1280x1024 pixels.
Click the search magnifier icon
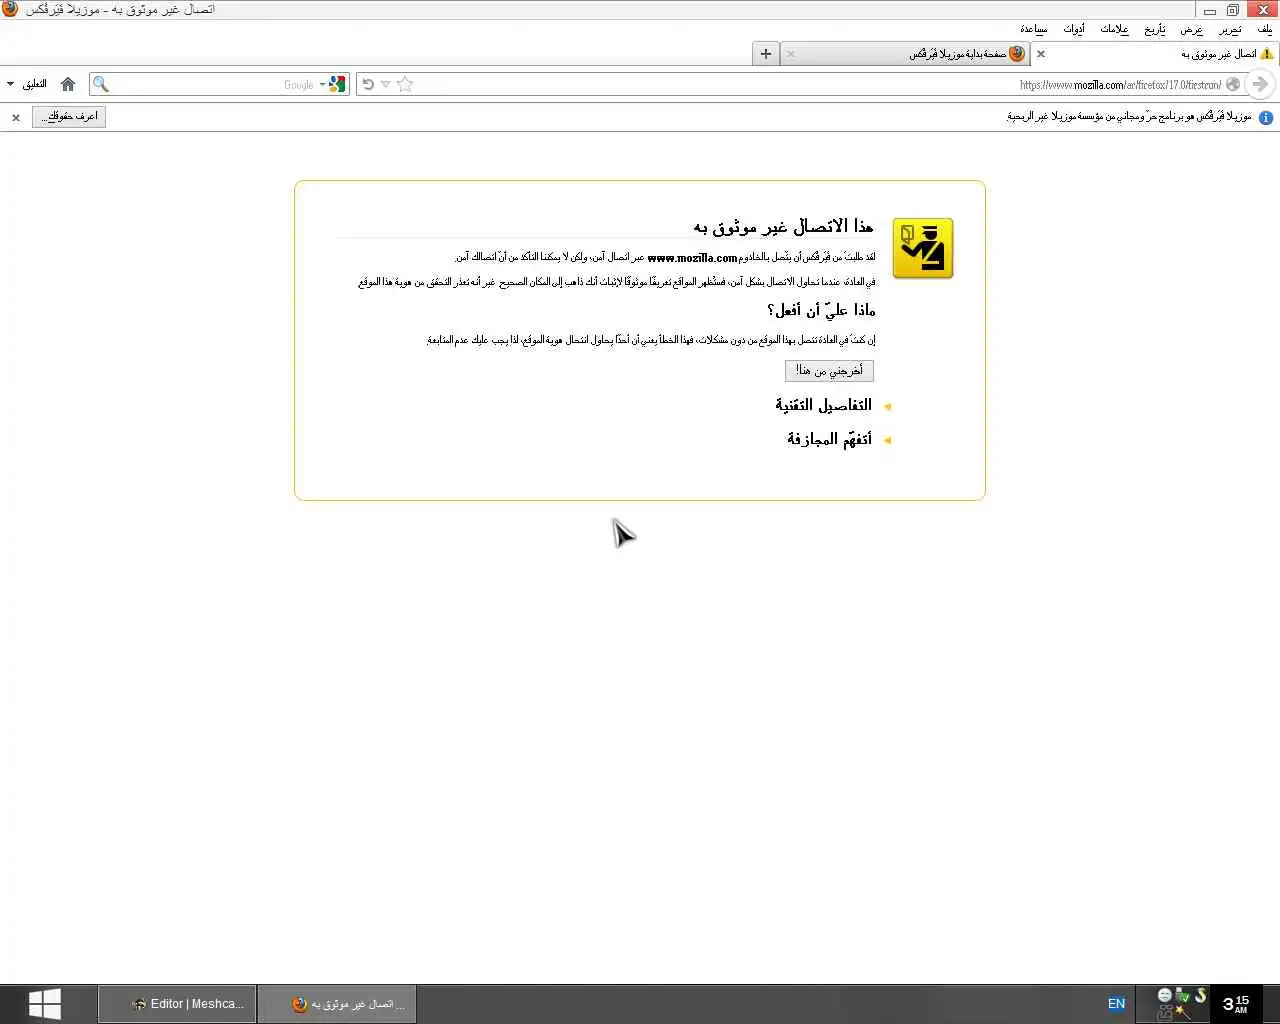[x=101, y=84]
